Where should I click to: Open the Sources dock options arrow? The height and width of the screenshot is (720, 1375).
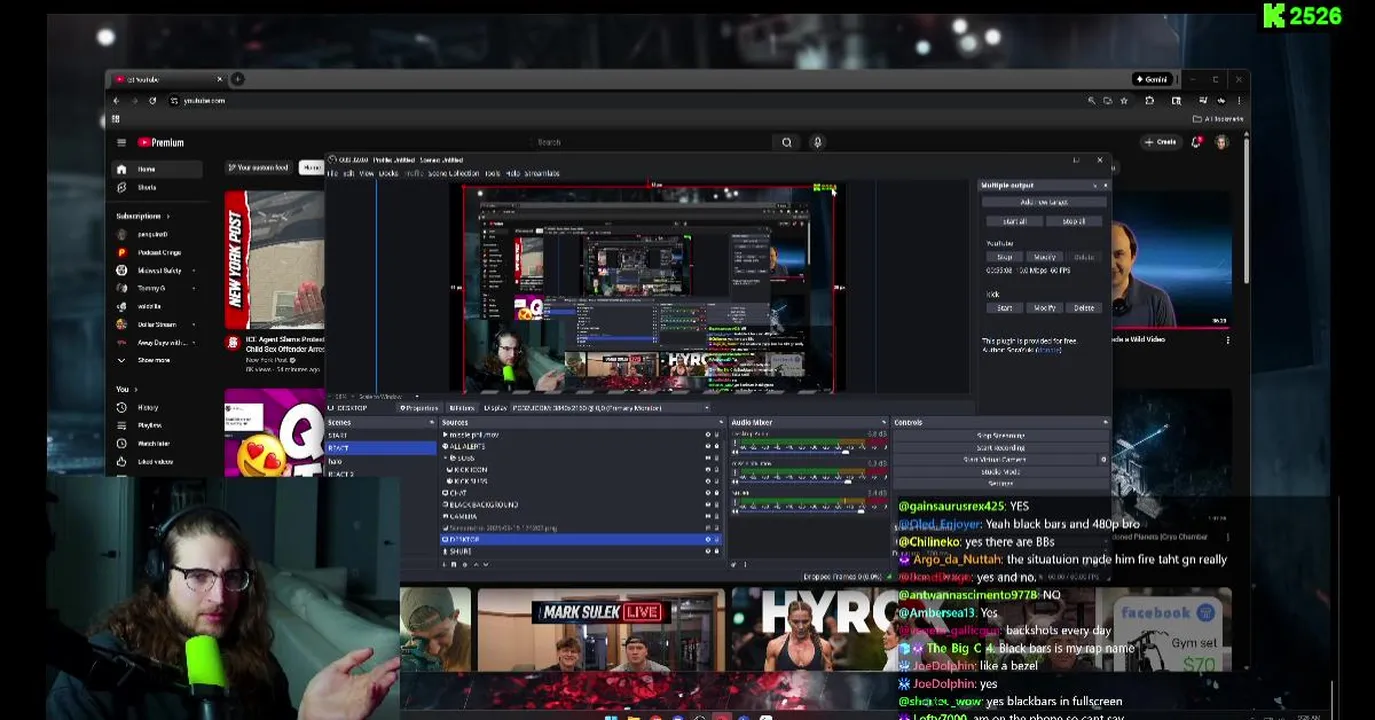coord(719,423)
